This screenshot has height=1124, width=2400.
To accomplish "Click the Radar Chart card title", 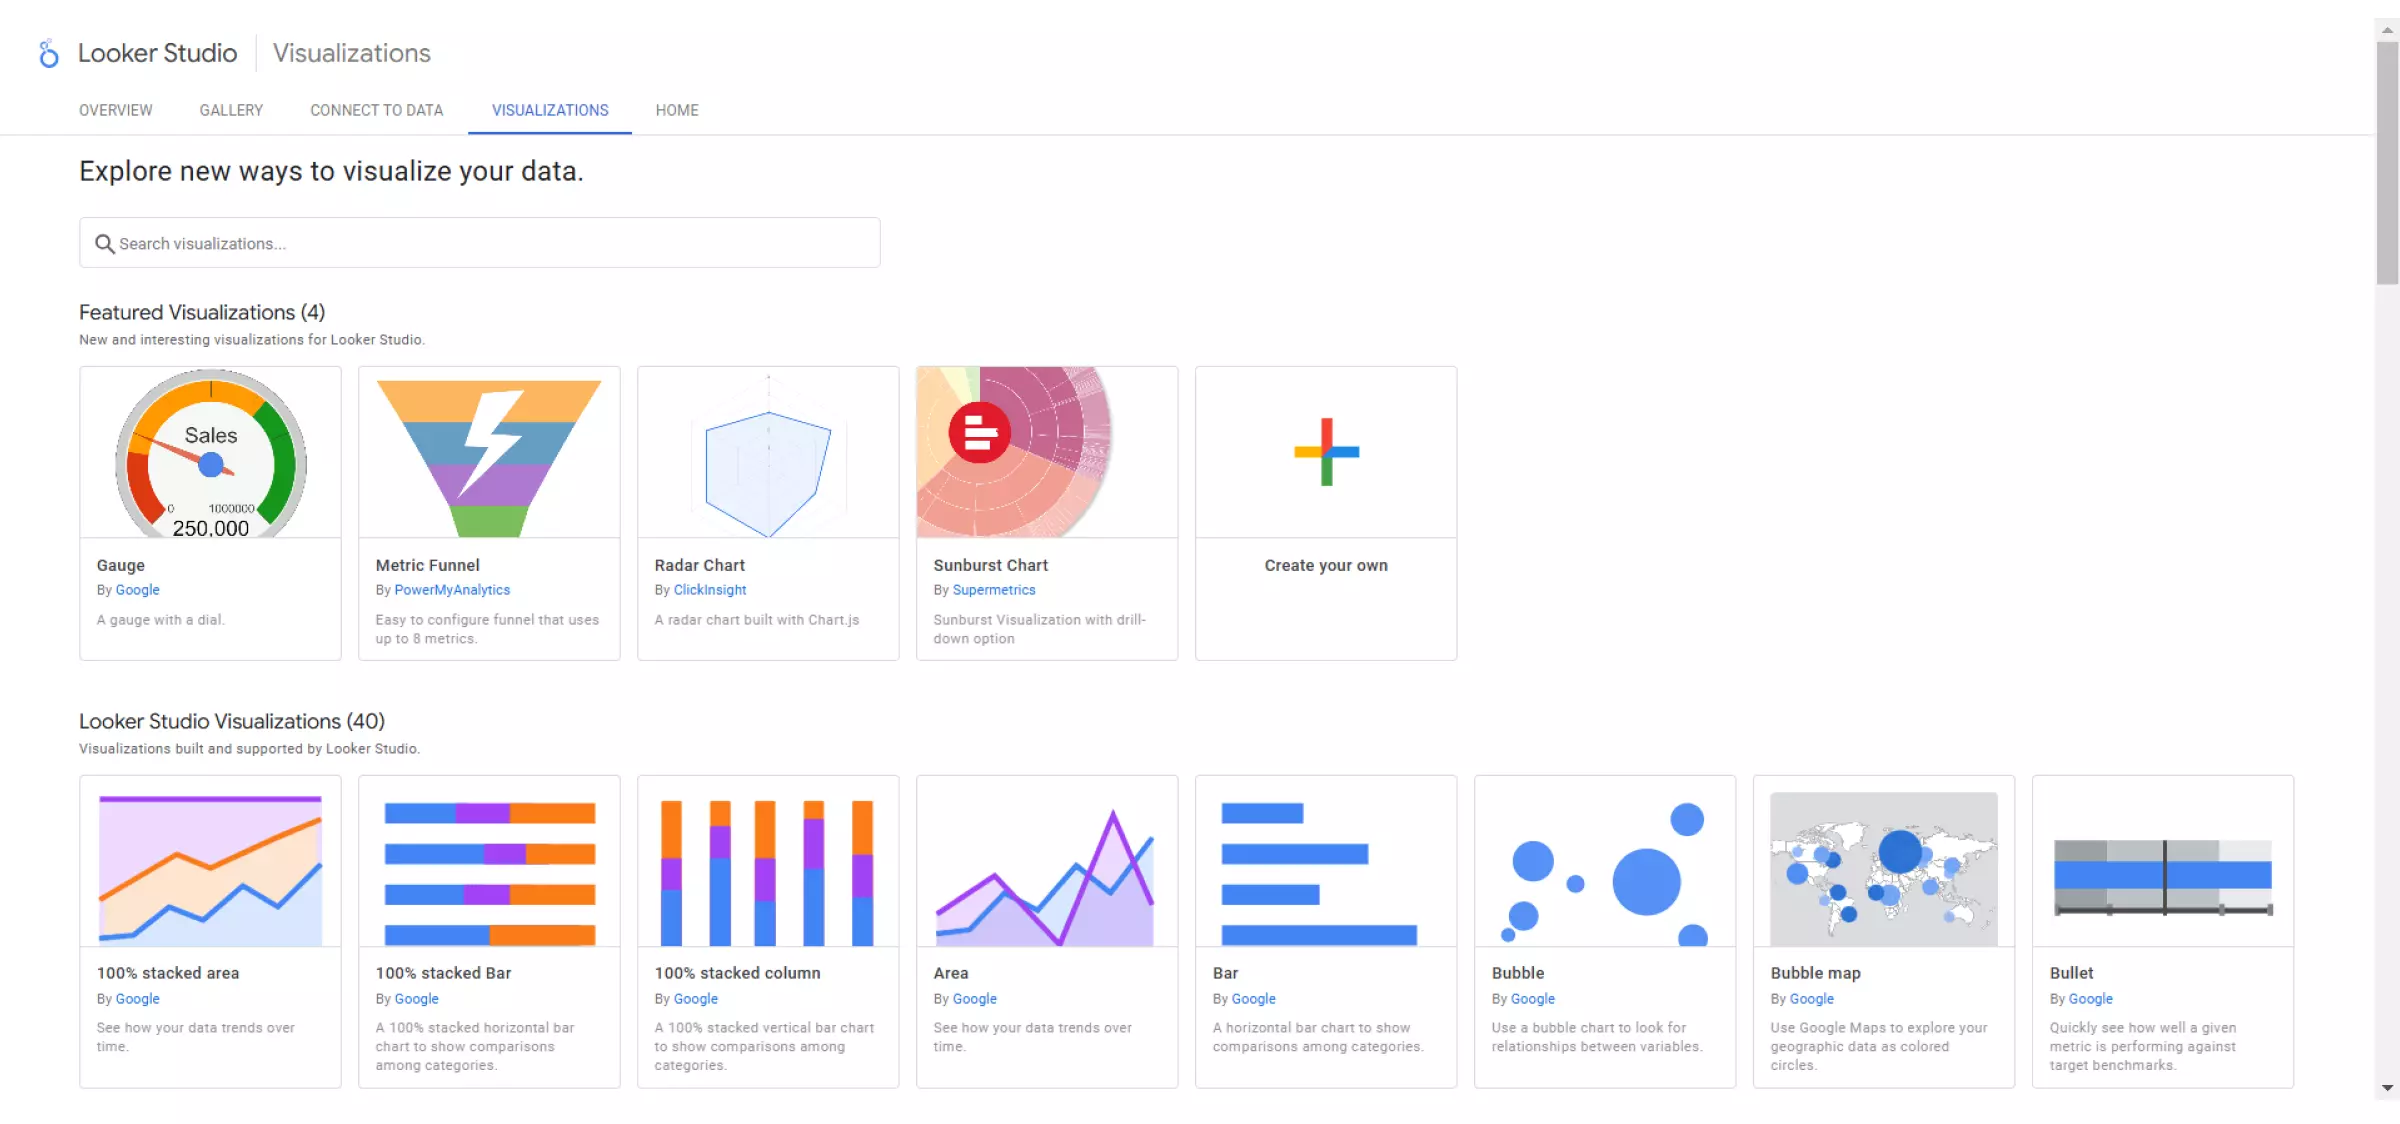I will click(x=699, y=565).
